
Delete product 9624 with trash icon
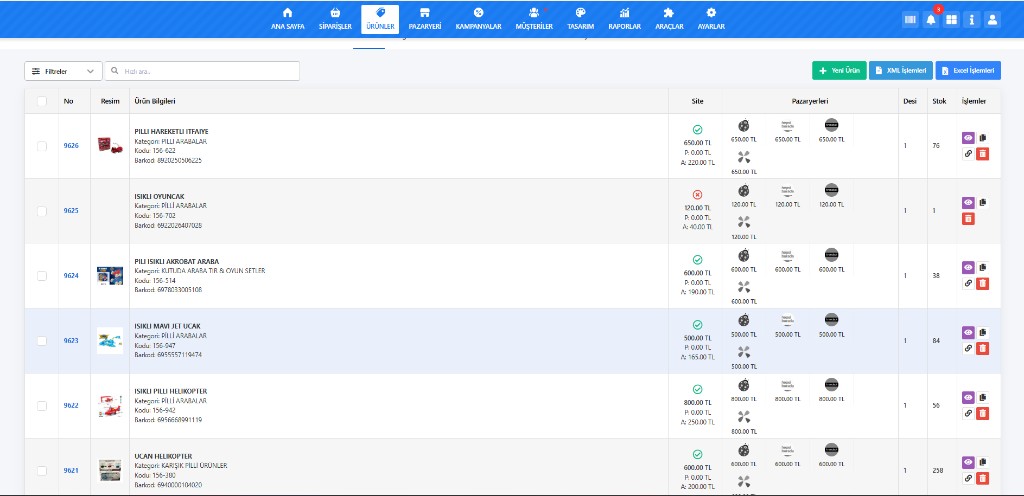(983, 283)
